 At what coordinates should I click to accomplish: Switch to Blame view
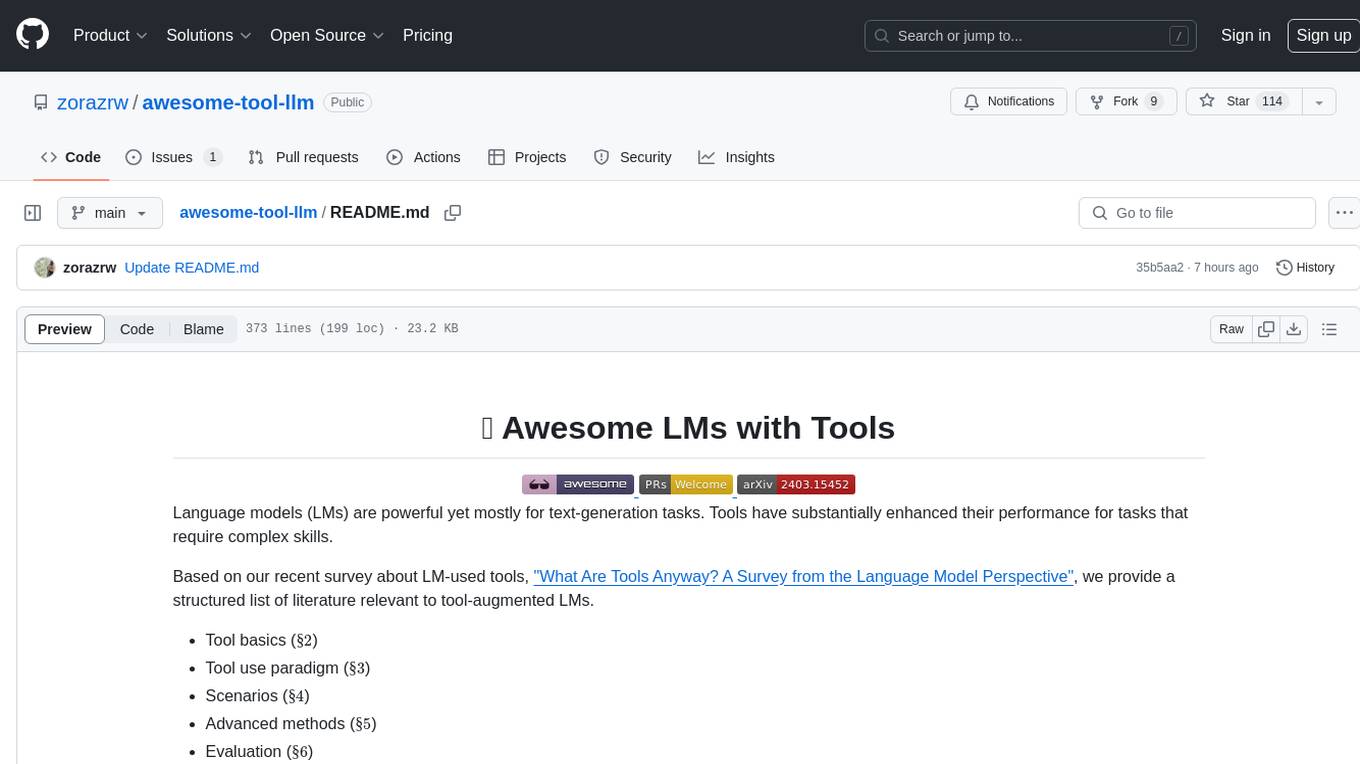[x=203, y=329]
